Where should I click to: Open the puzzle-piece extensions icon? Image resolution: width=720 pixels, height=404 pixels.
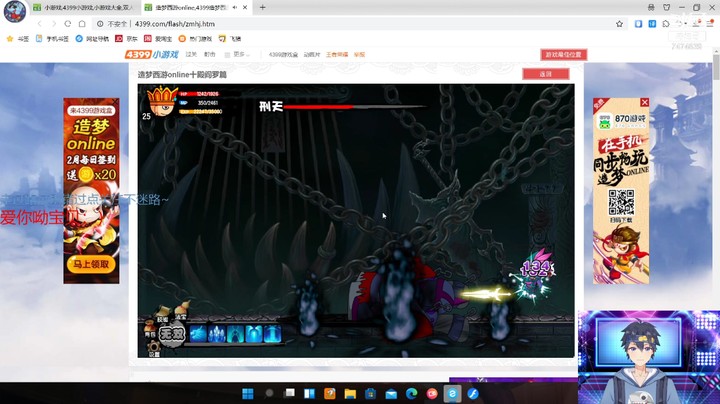pyautogui.click(x=666, y=23)
